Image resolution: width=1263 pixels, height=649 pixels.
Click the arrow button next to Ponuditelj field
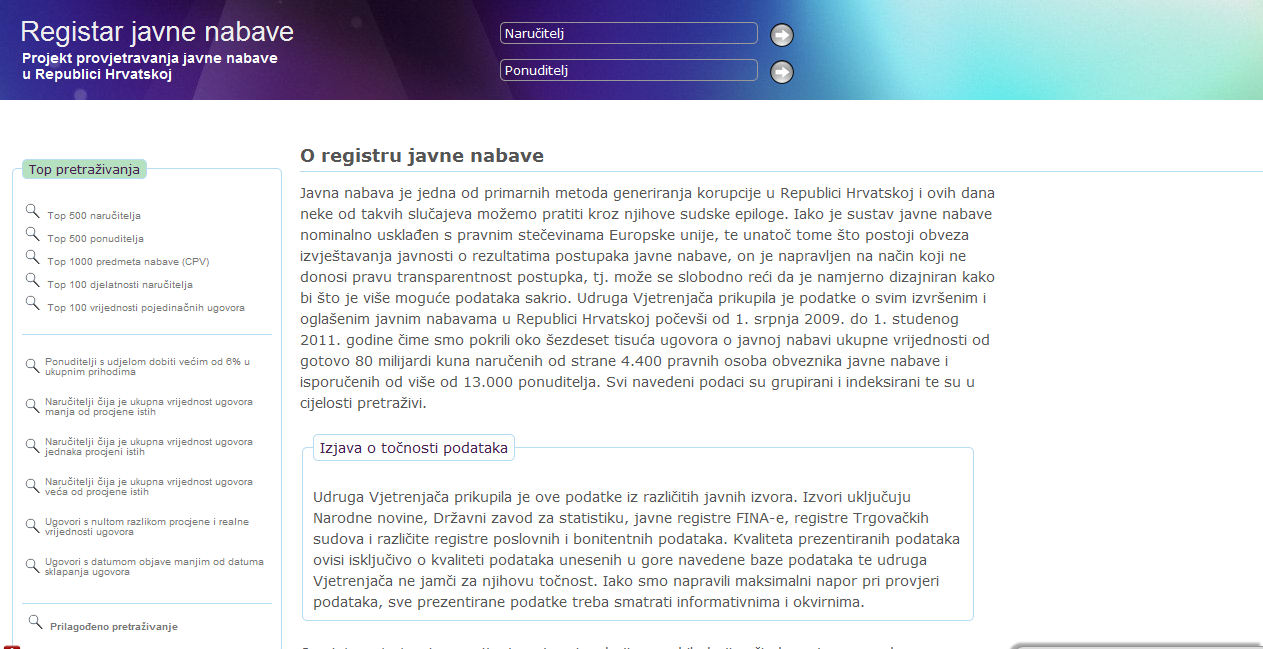click(782, 72)
